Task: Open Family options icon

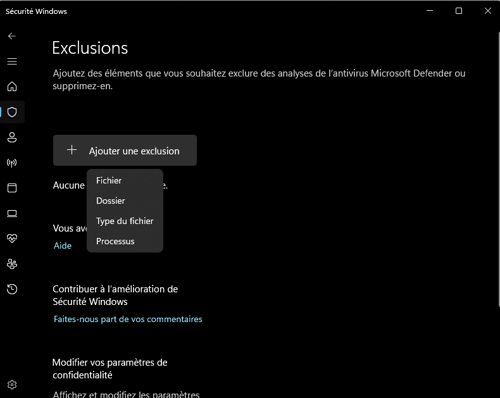Action: (x=12, y=264)
